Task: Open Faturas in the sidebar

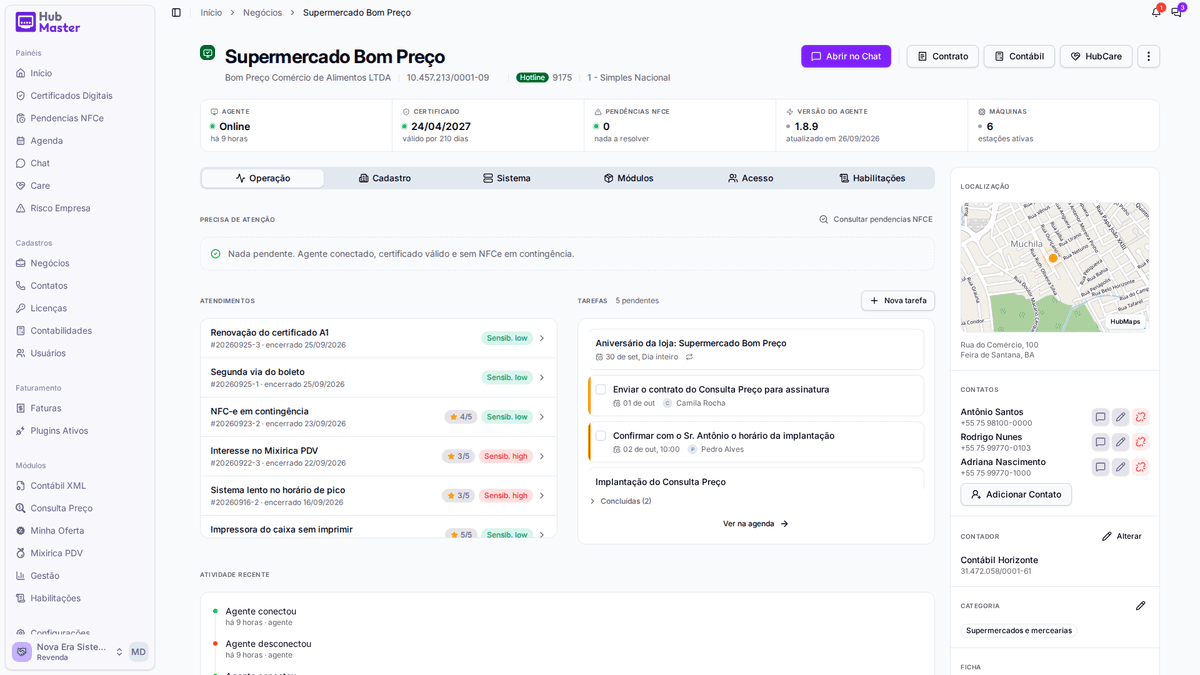Action: (82, 408)
